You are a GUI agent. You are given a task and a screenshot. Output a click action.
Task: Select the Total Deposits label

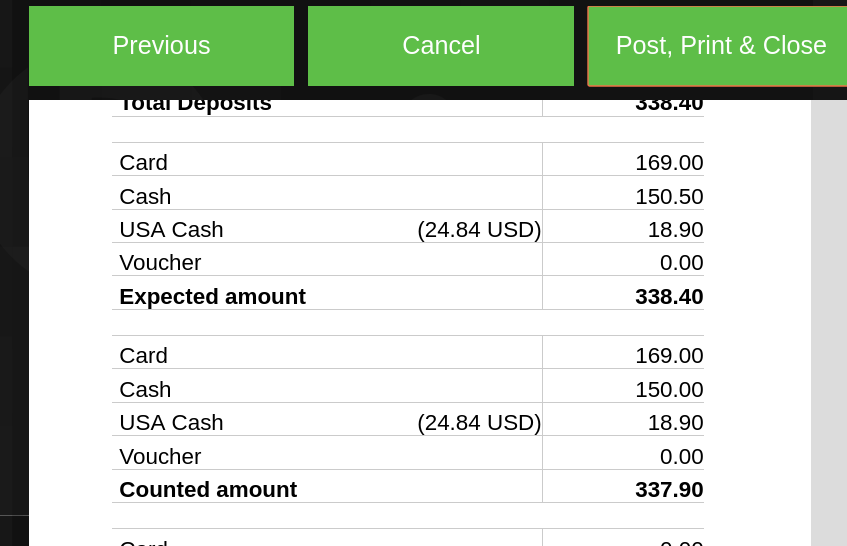click(x=195, y=105)
